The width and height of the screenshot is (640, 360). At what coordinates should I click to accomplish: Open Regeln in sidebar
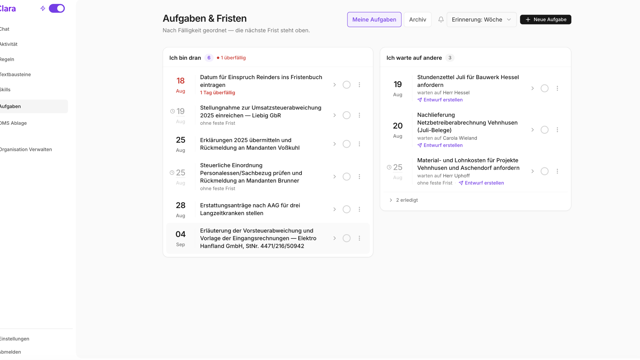(x=7, y=59)
